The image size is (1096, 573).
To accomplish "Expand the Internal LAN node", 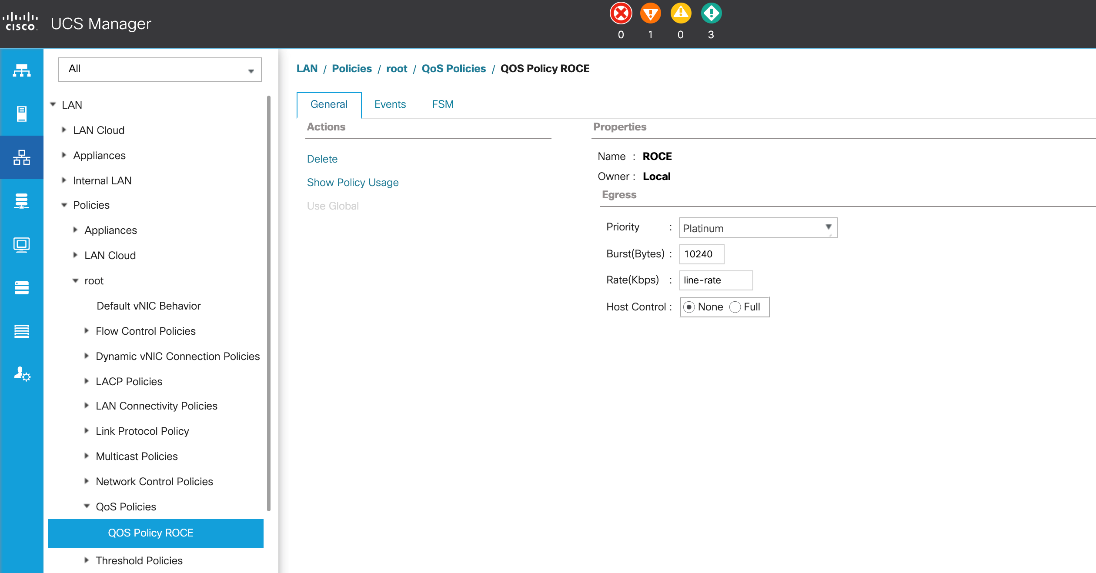I will tap(64, 180).
